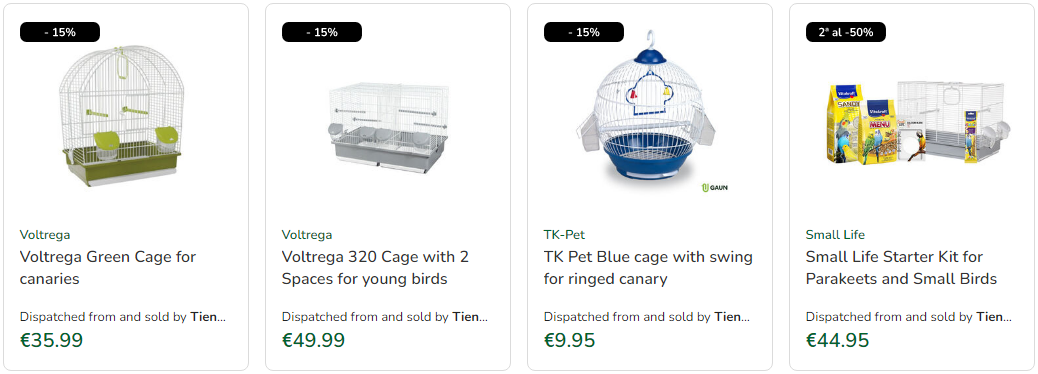Screen dimensions: 1038x374
Task: Open the Small Life brand link
Action: click(x=835, y=234)
